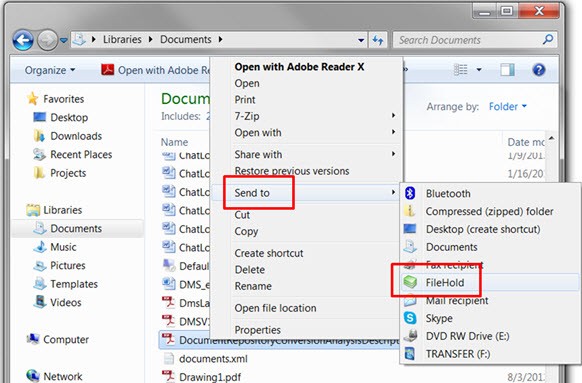Choose Copy from the context menu

pos(307,231)
